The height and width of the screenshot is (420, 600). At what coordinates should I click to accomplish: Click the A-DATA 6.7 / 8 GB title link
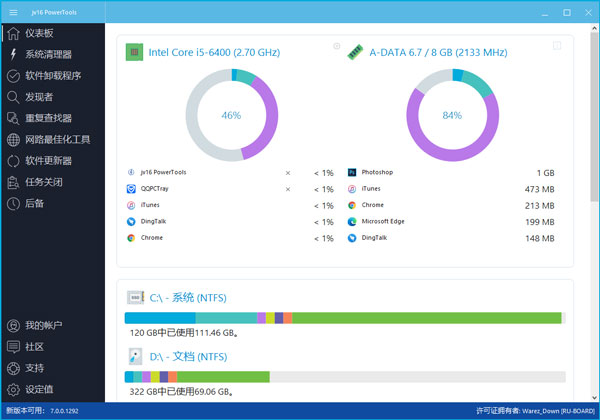pos(439,52)
